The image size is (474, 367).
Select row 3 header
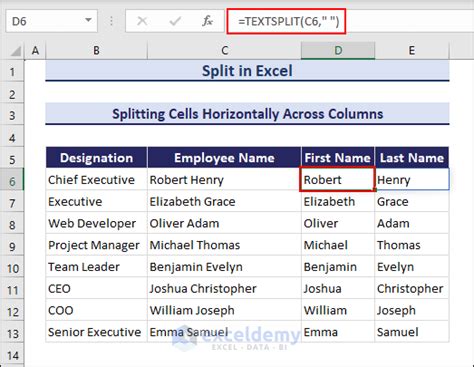12,115
